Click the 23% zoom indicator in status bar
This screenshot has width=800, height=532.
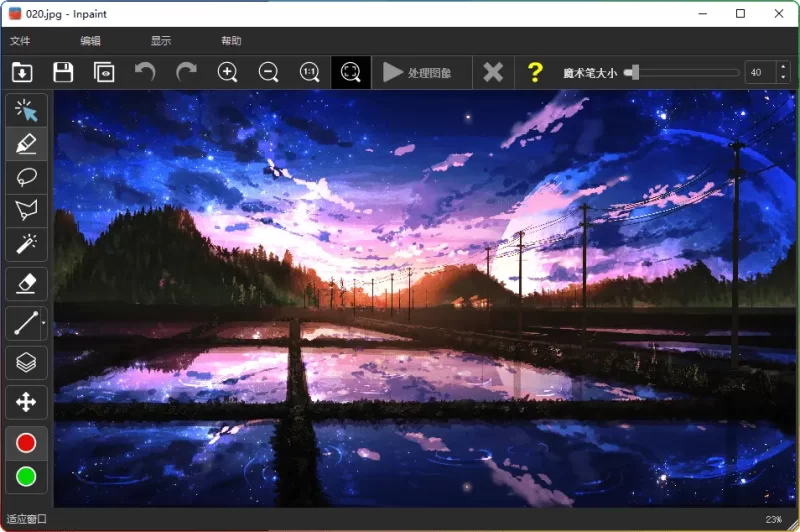[x=773, y=519]
